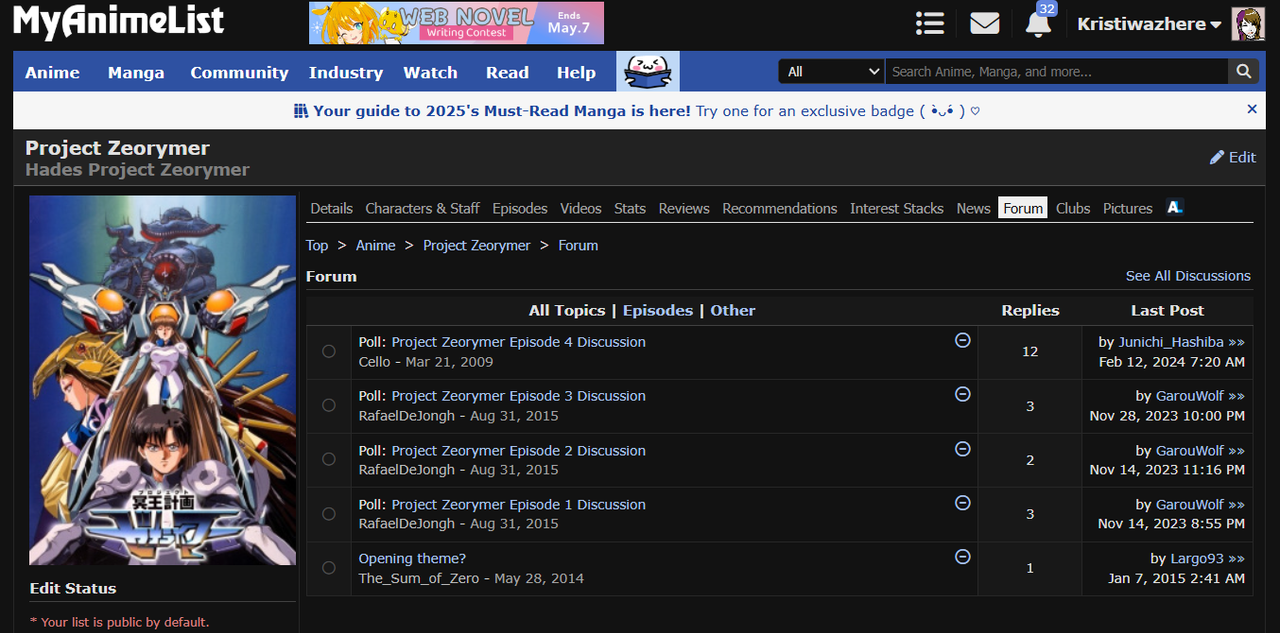Open the Anime navigation menu
Image resolution: width=1280 pixels, height=633 pixels.
point(52,72)
